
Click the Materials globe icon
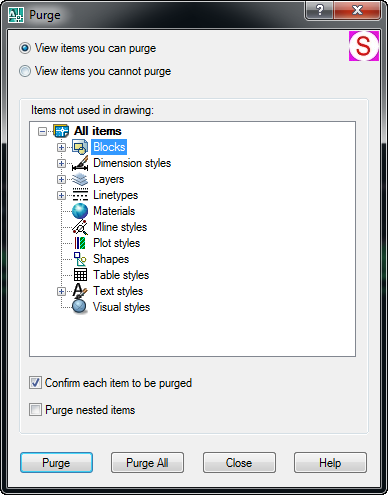click(80, 211)
